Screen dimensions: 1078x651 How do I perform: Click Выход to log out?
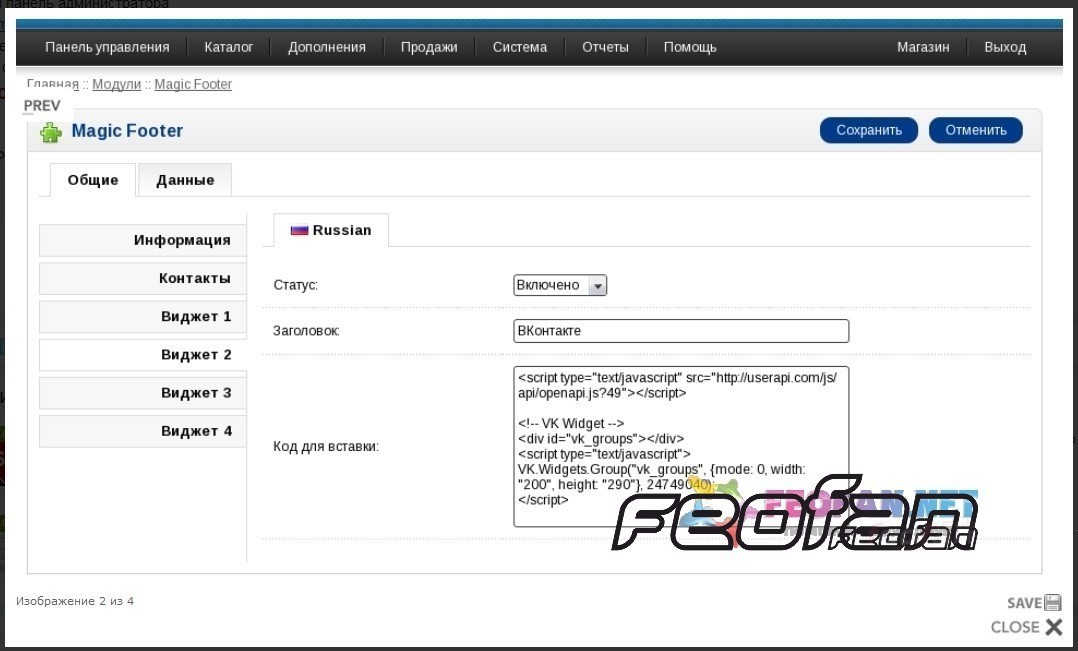pos(1005,47)
